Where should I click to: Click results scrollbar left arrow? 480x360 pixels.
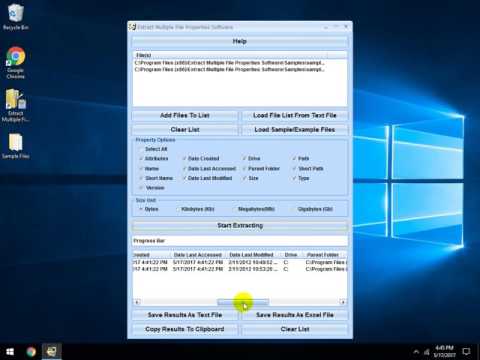click(137, 302)
